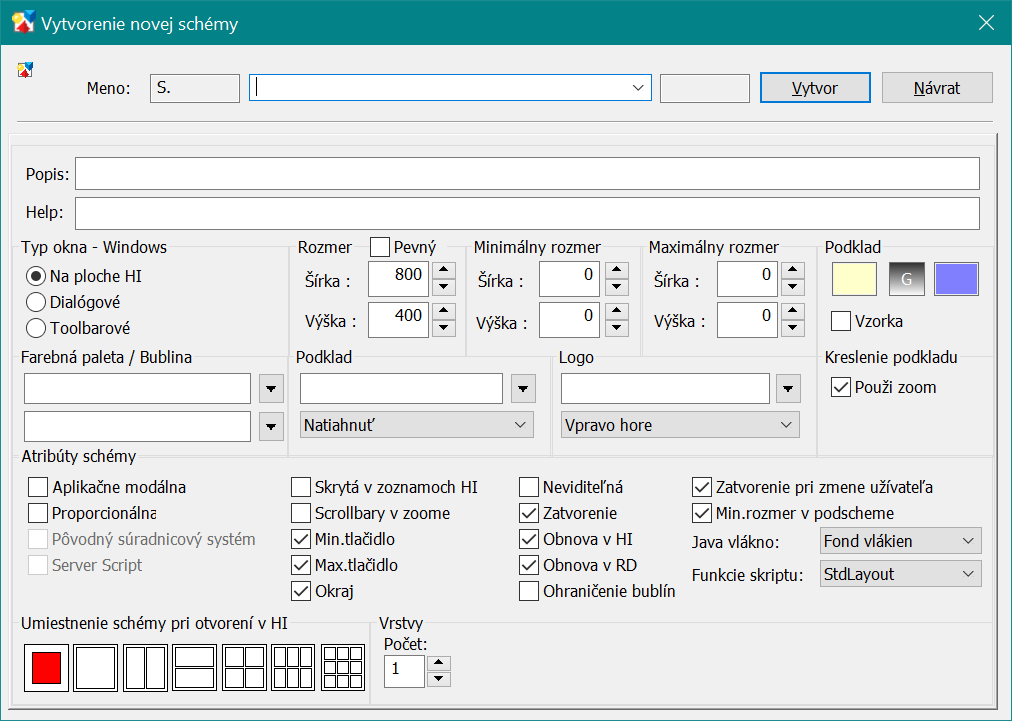Enable the Pevný fixed size checkbox

coord(381,247)
